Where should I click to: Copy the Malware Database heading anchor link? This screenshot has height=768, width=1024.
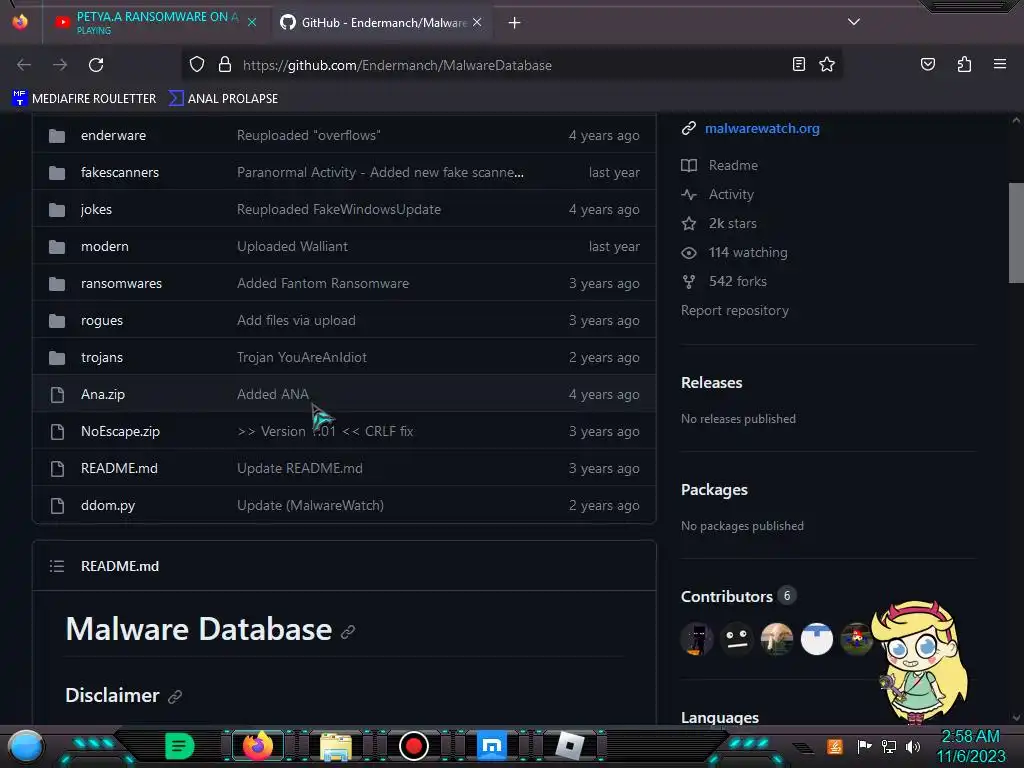[348, 631]
